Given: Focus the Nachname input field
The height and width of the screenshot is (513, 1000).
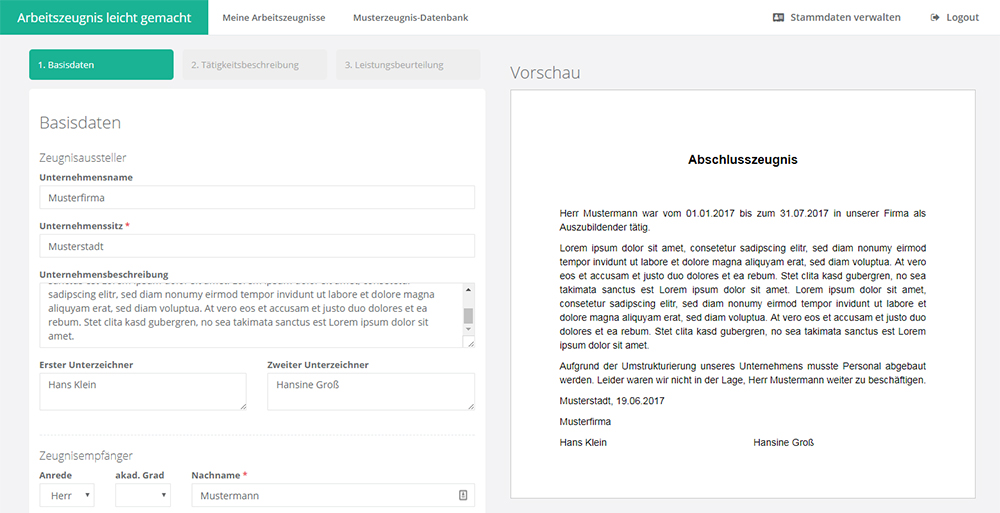Looking at the screenshot, I should click(x=333, y=495).
